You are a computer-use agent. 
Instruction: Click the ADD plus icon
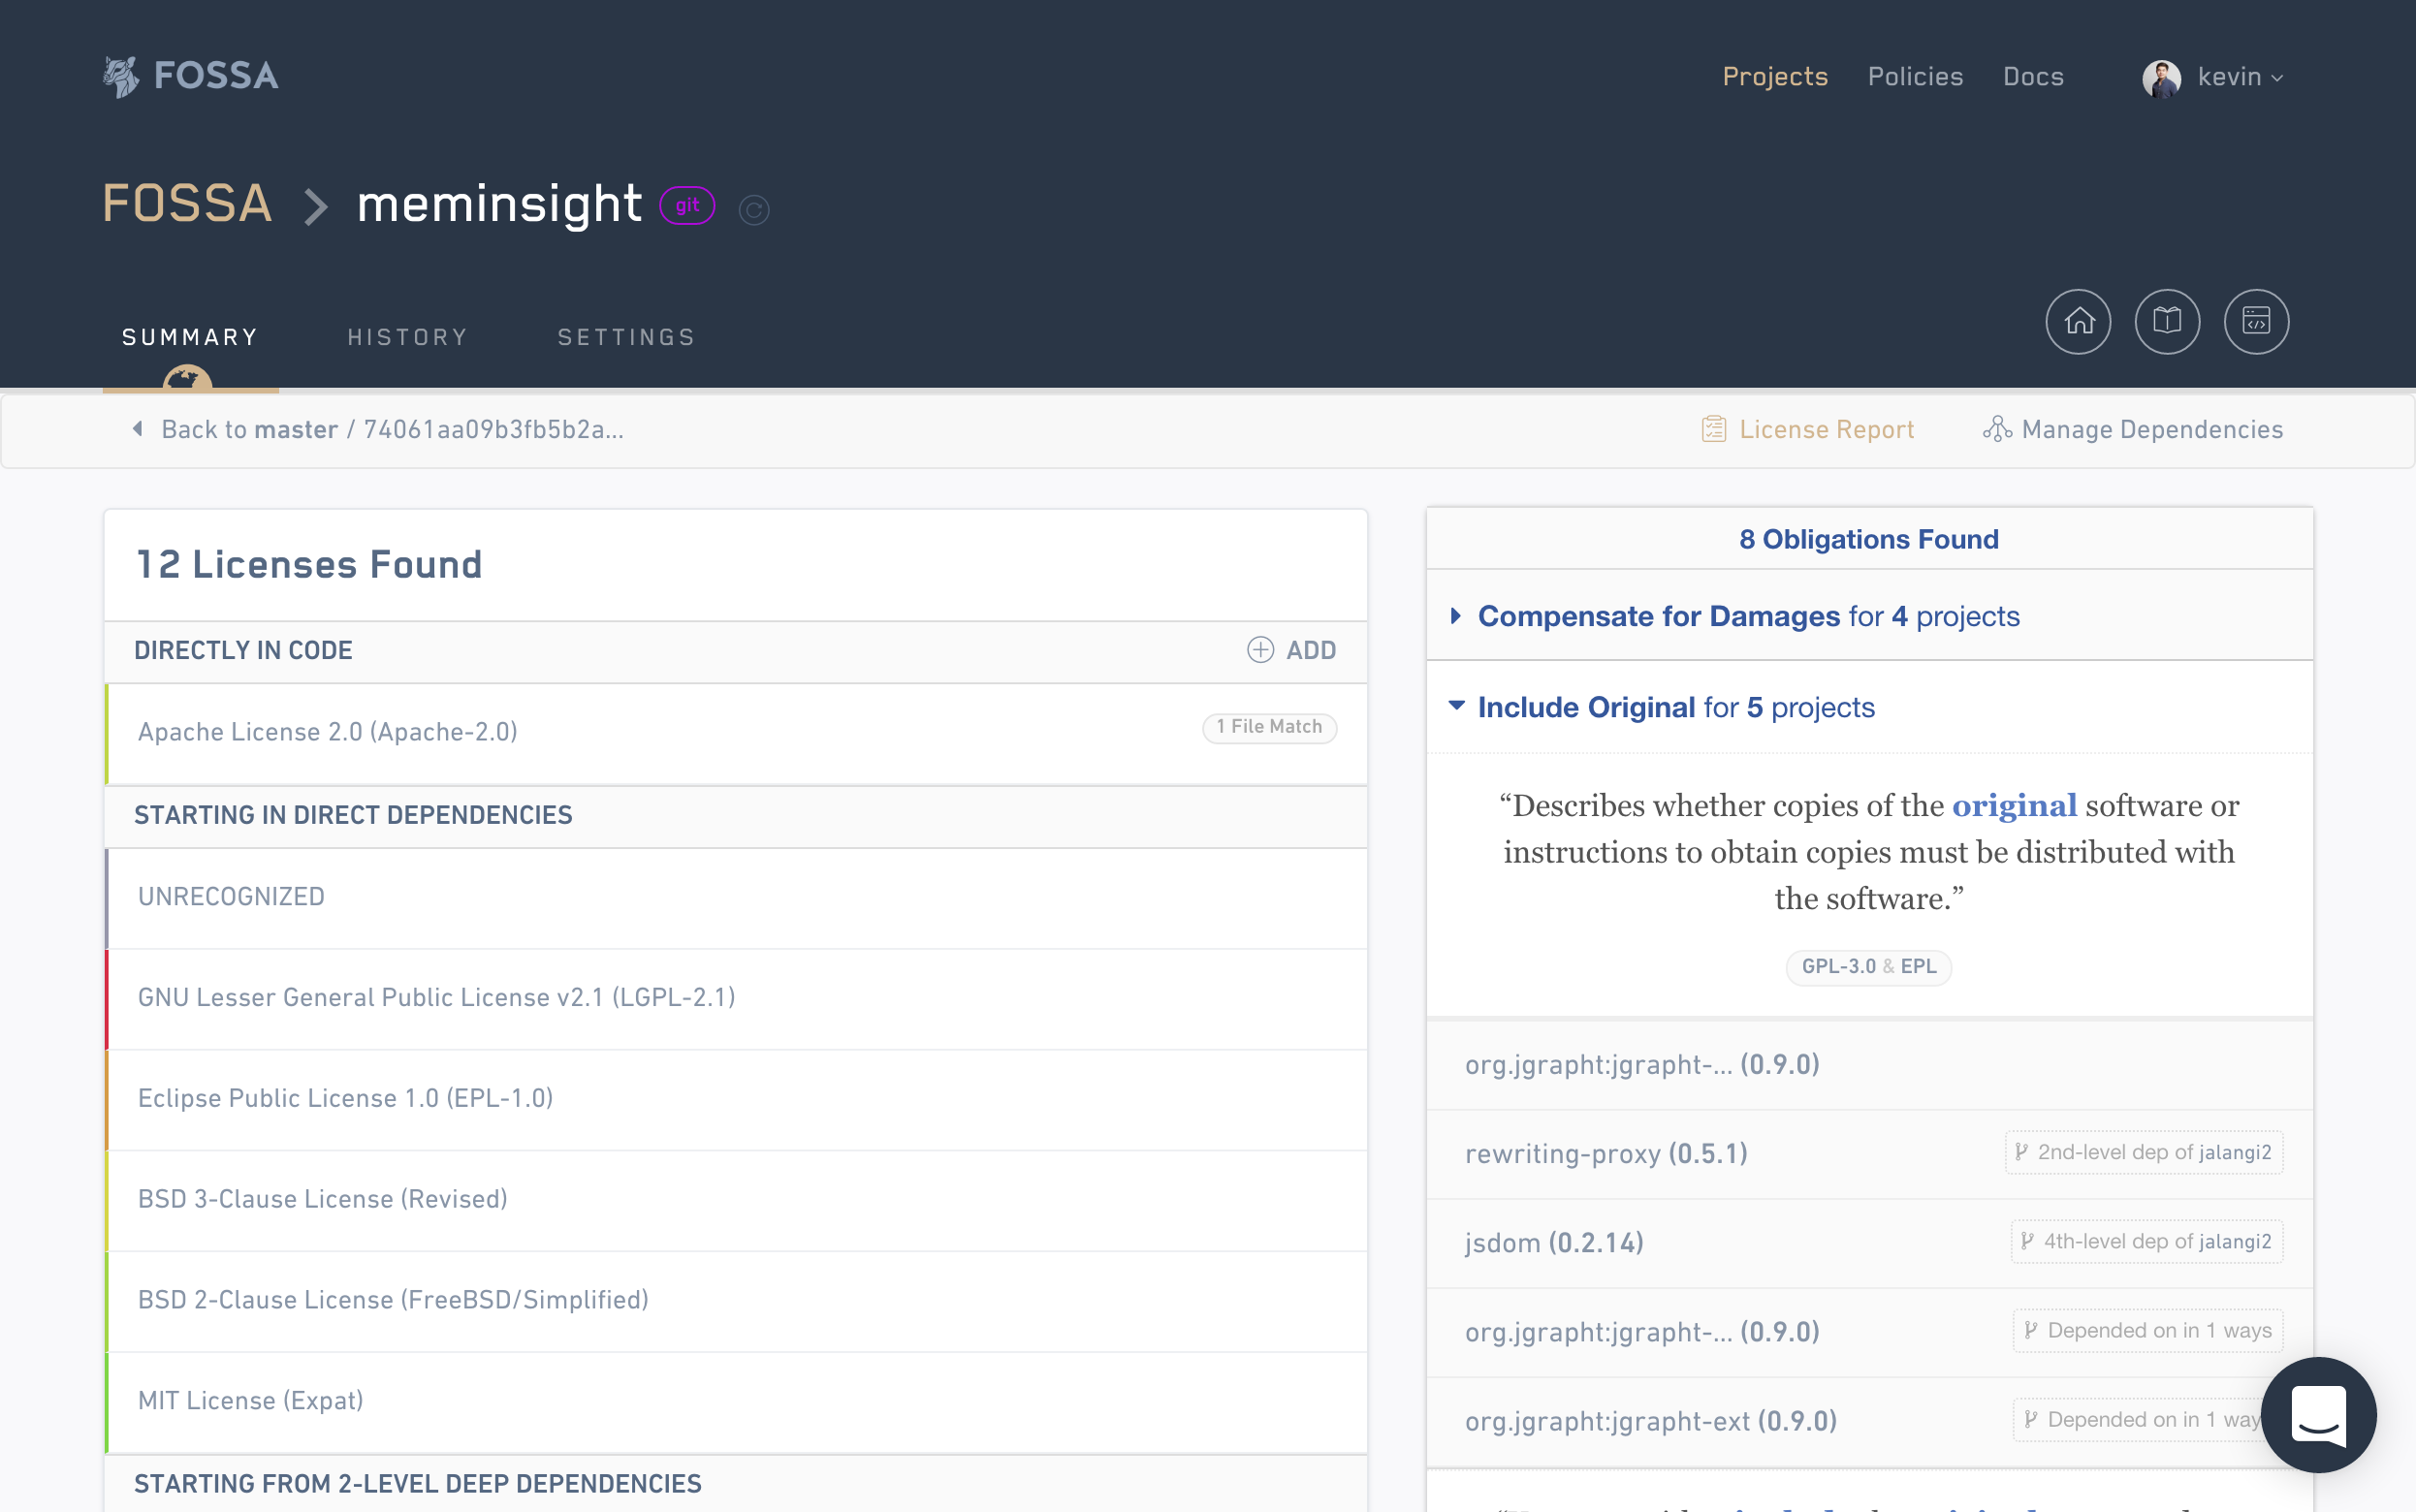pos(1260,650)
